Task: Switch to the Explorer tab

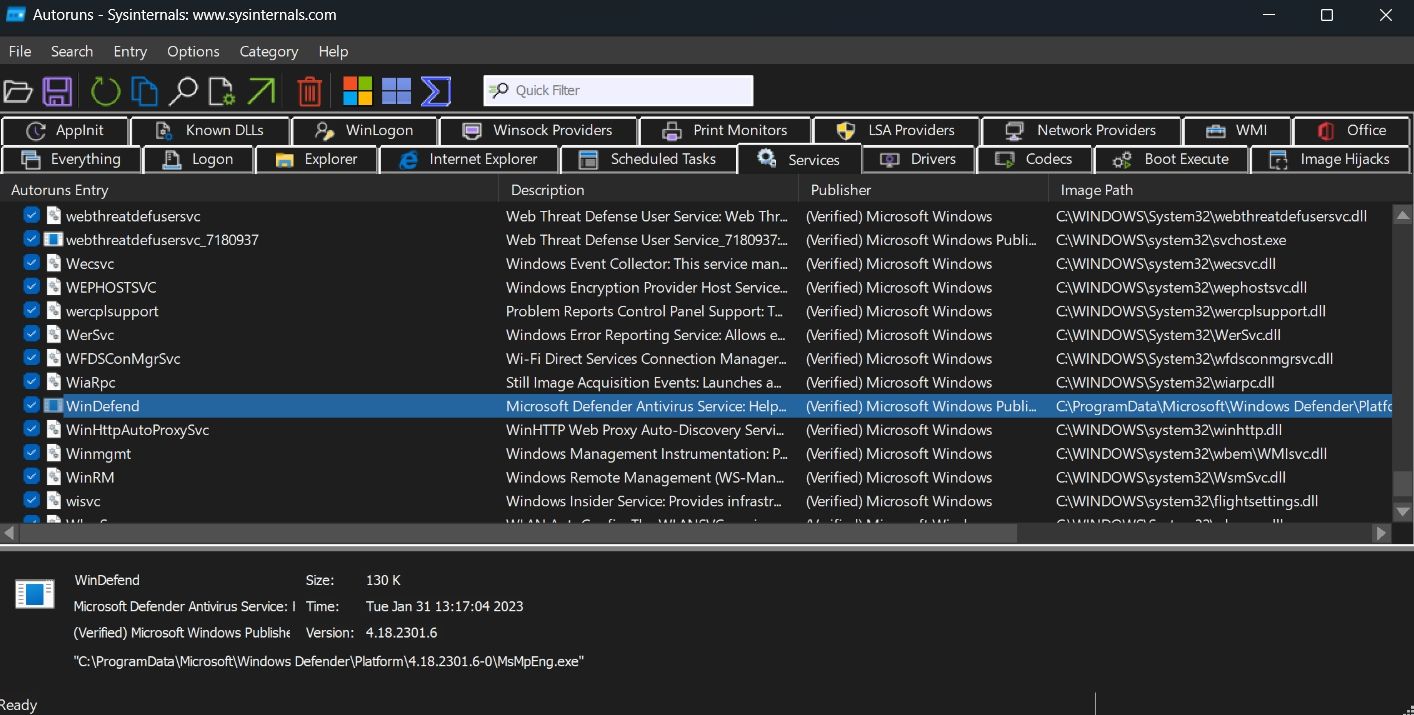Action: coord(317,159)
